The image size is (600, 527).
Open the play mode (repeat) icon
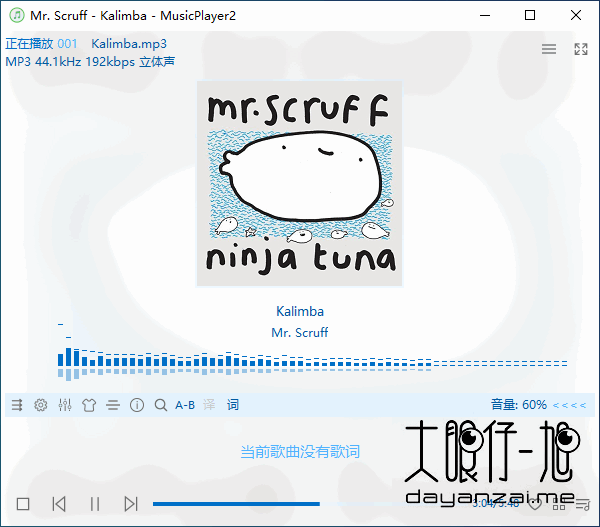click(17, 405)
